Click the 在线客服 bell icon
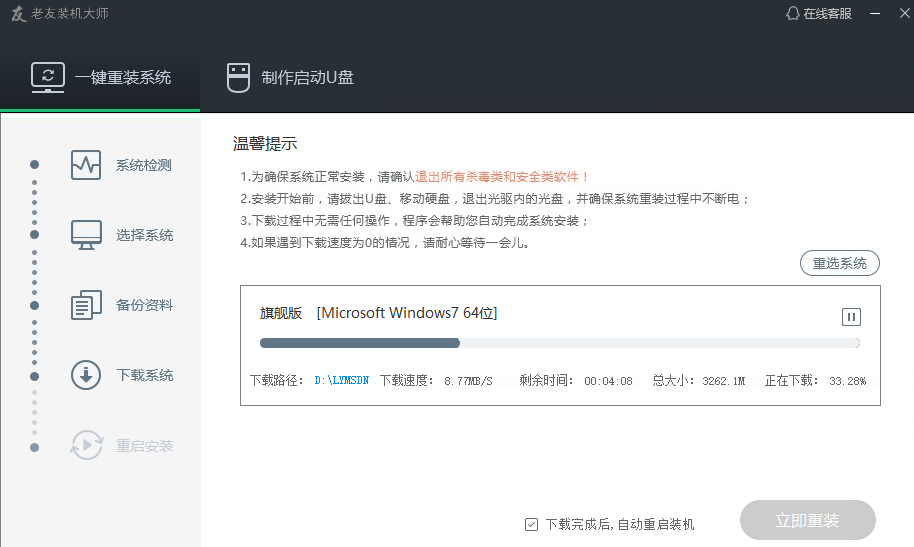The width and height of the screenshot is (914, 547). coord(792,13)
